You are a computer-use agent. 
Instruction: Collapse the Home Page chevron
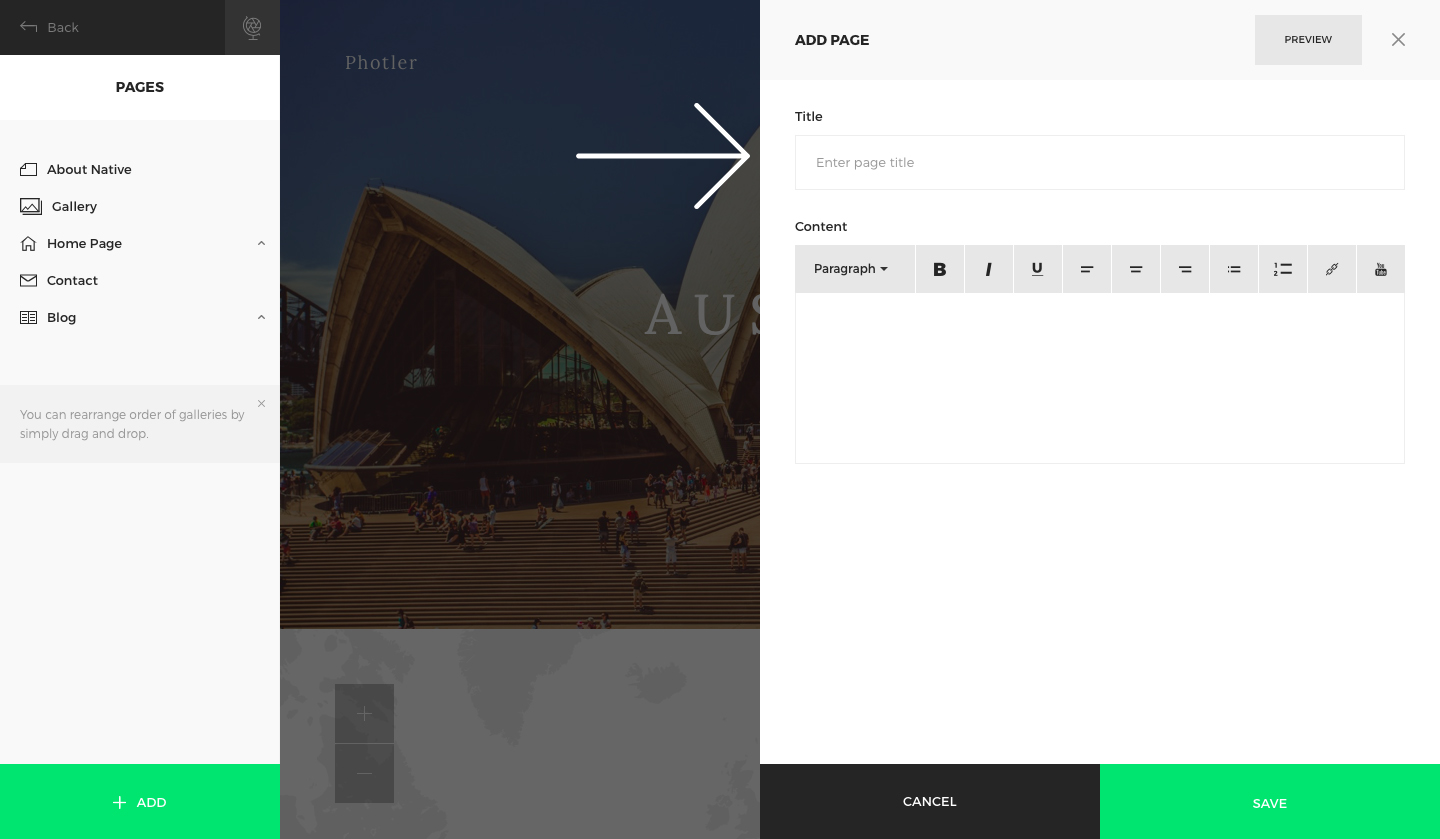(x=261, y=243)
